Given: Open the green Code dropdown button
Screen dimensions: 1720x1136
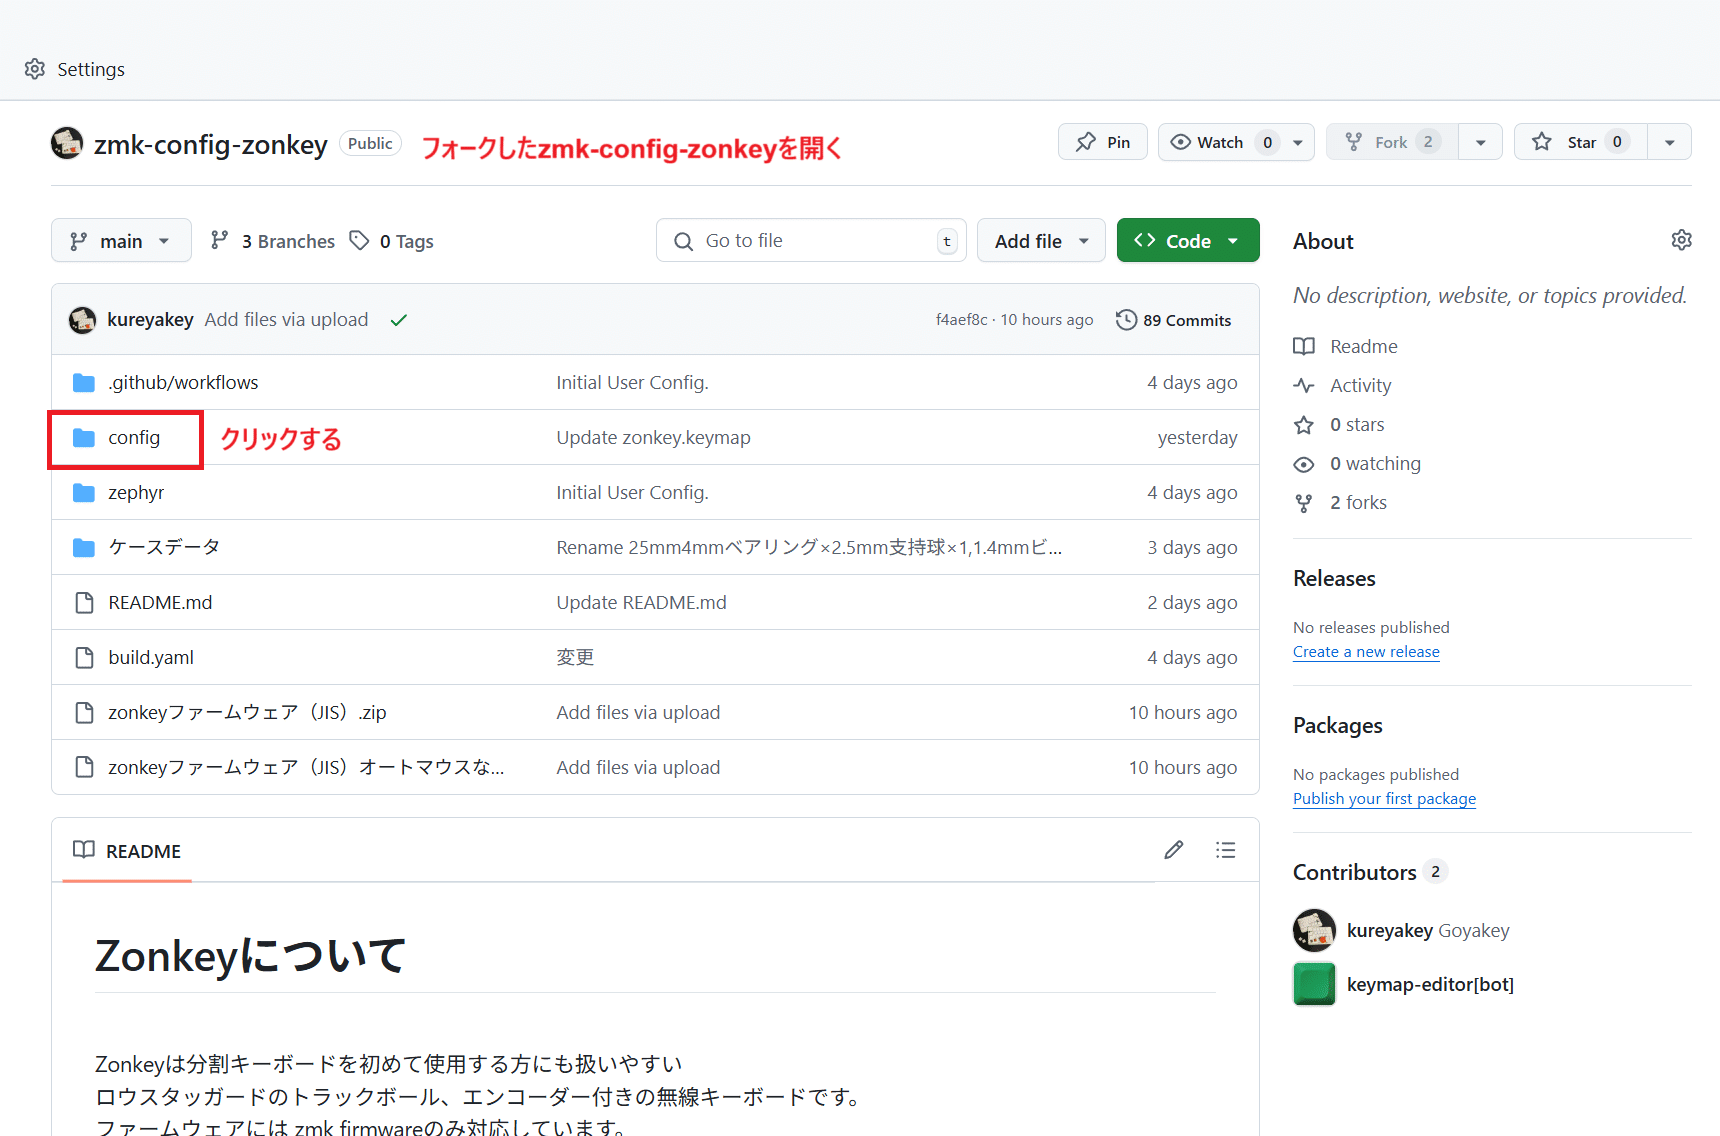Looking at the screenshot, I should 1188,241.
